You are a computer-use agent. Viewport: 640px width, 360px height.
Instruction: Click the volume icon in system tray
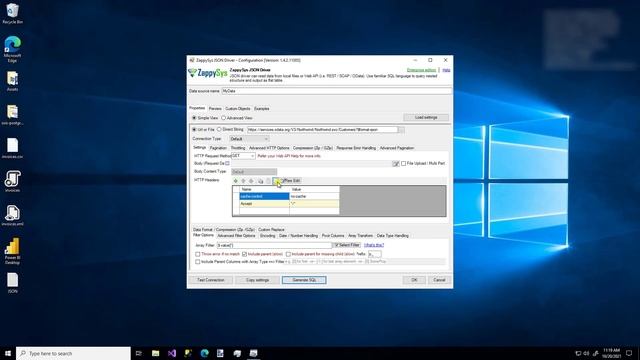coord(587,353)
